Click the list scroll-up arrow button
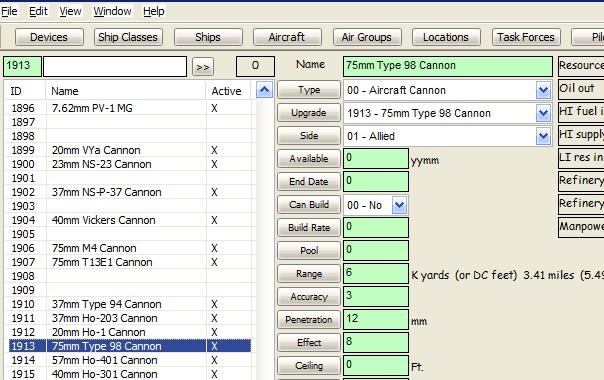Screen dimensions: 604x380 tap(264, 90)
